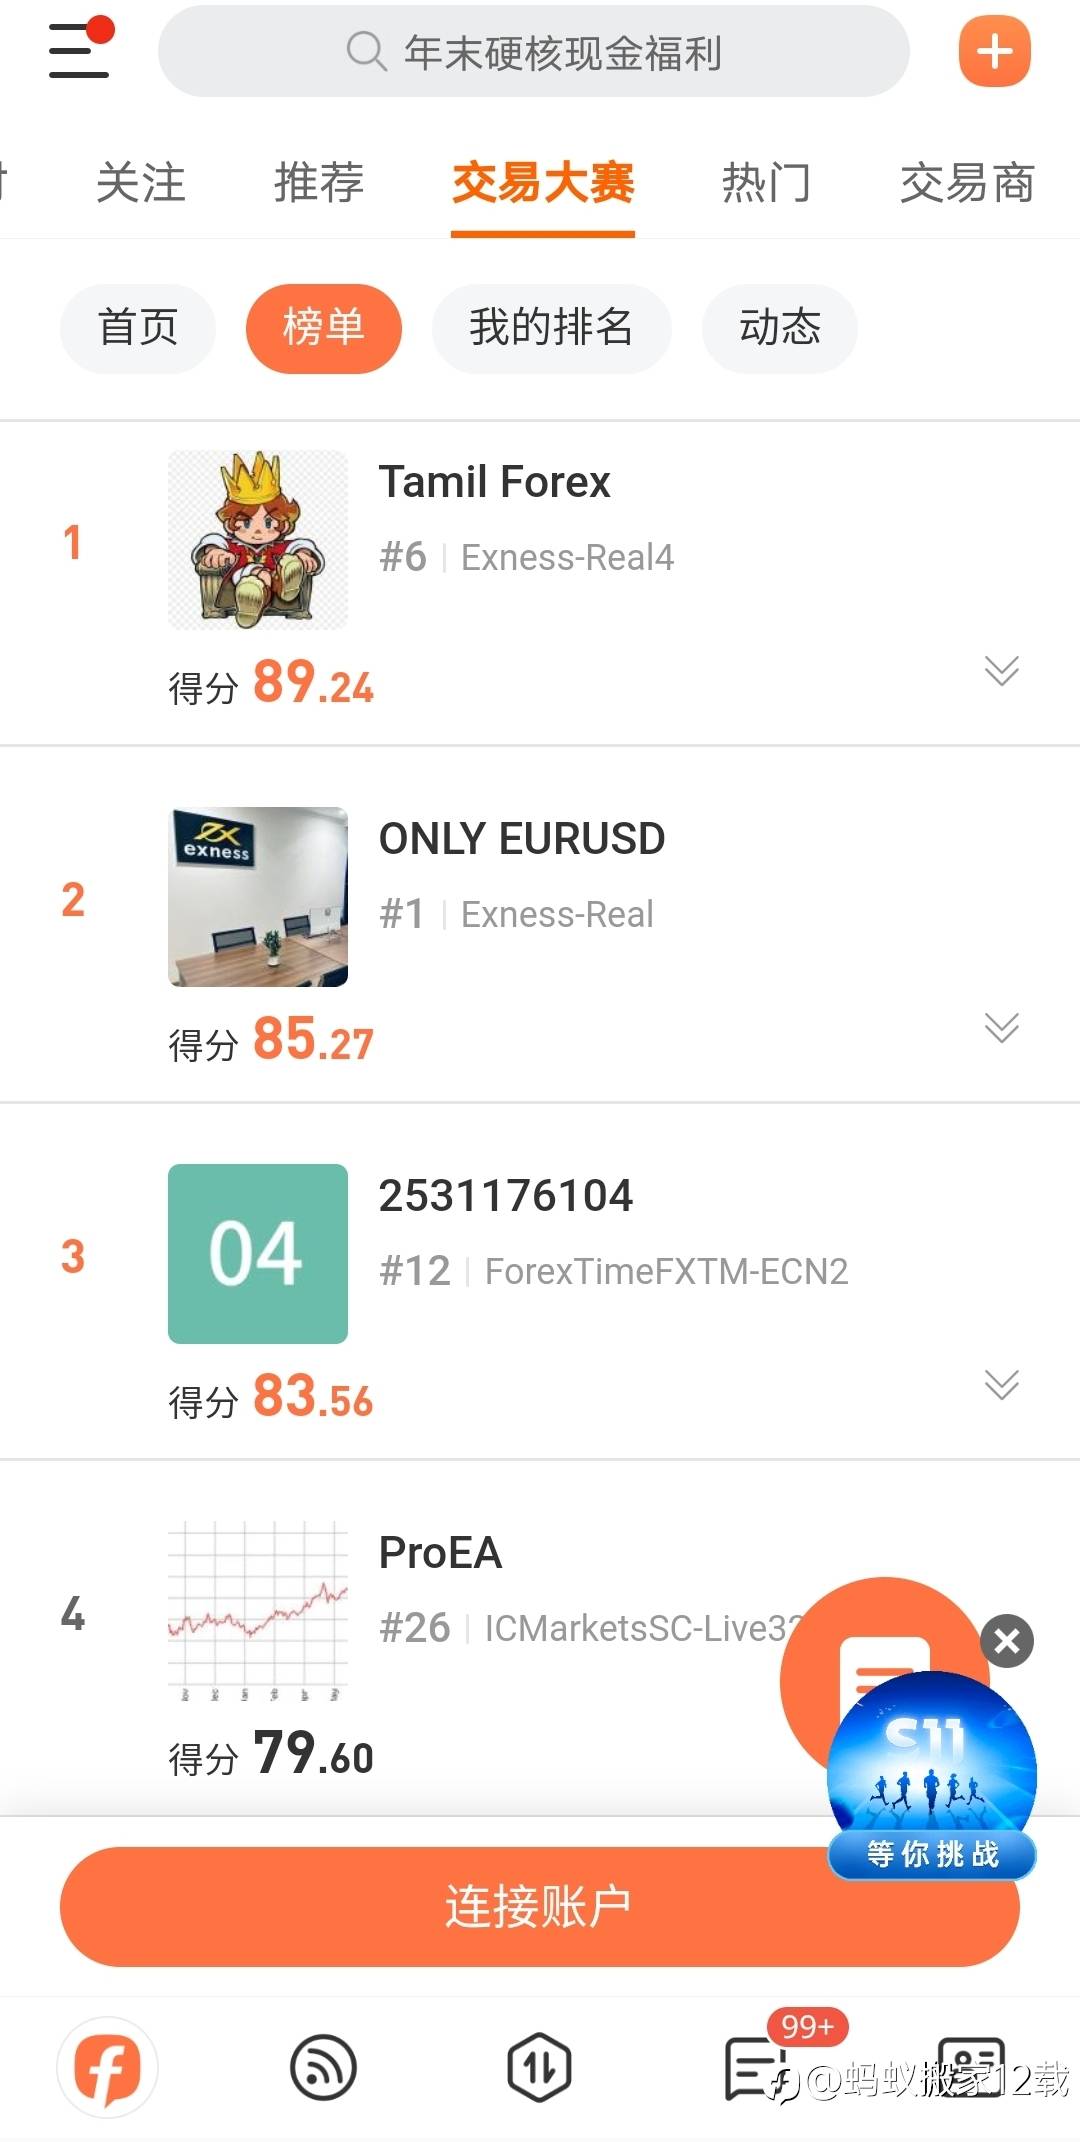Switch to the 关注 tab
Viewport: 1080px width, 2142px height.
(141, 183)
